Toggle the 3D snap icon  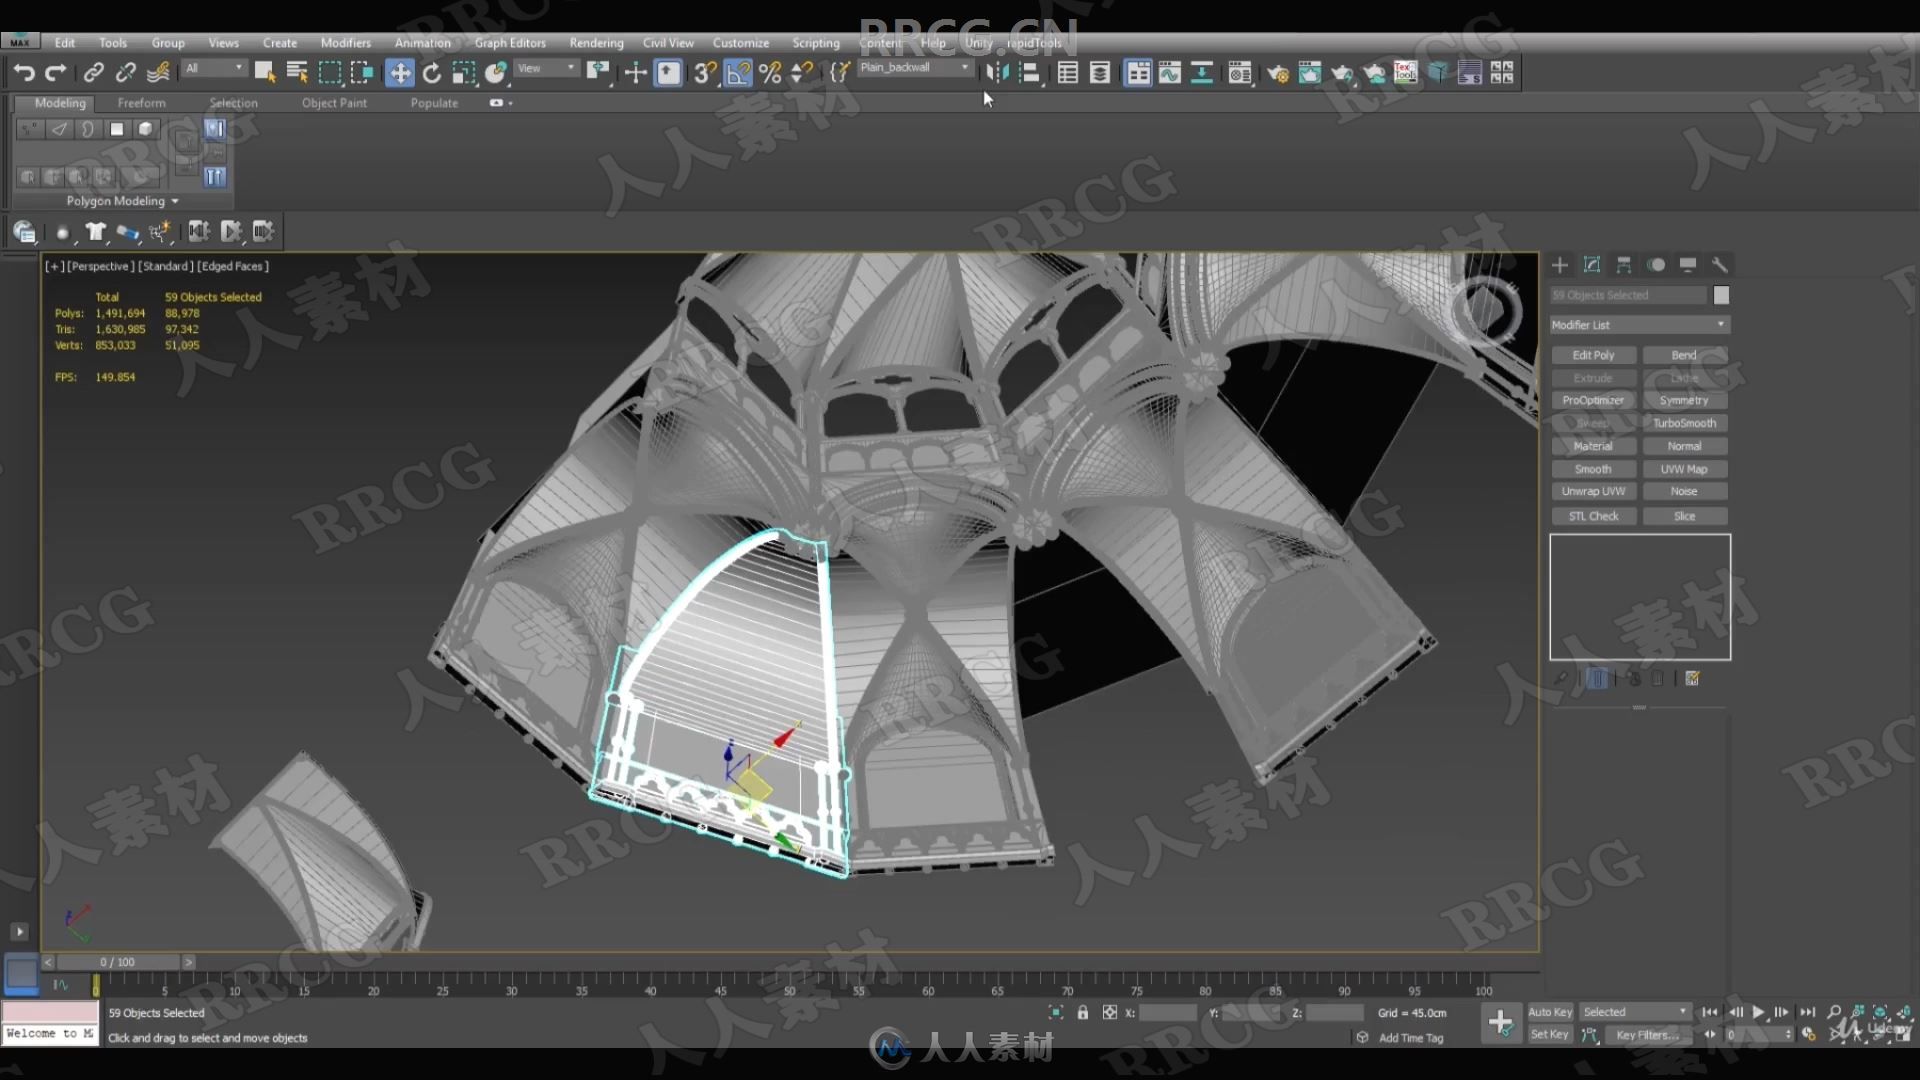[x=704, y=73]
